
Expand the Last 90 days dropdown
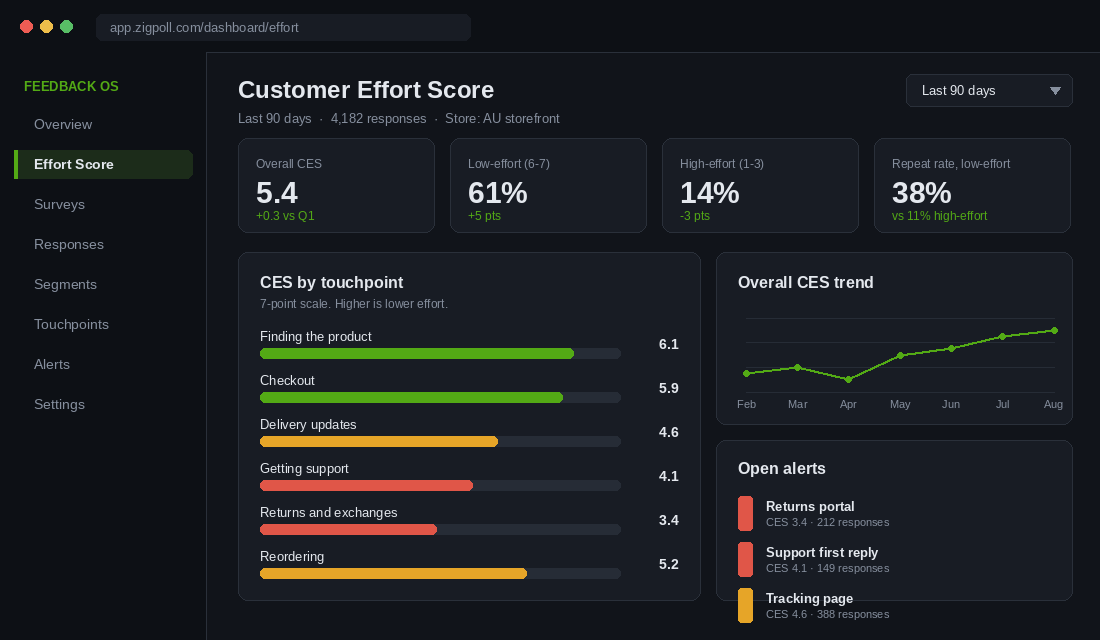coord(989,91)
